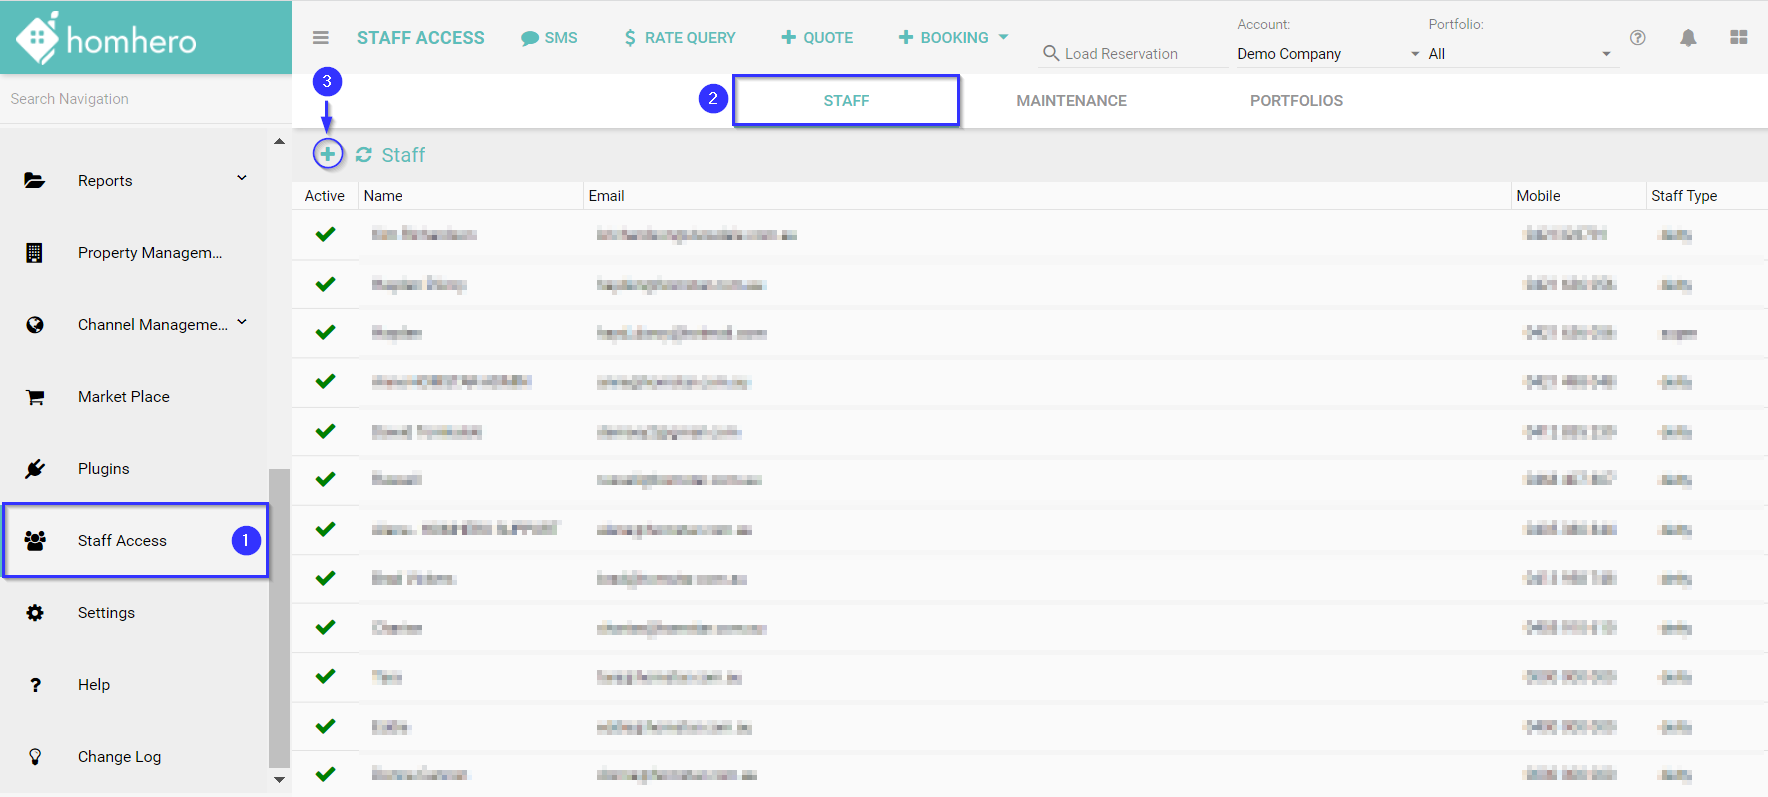This screenshot has width=1768, height=797.
Task: Toggle the Active checkmark in first staff row
Action: coord(325,234)
